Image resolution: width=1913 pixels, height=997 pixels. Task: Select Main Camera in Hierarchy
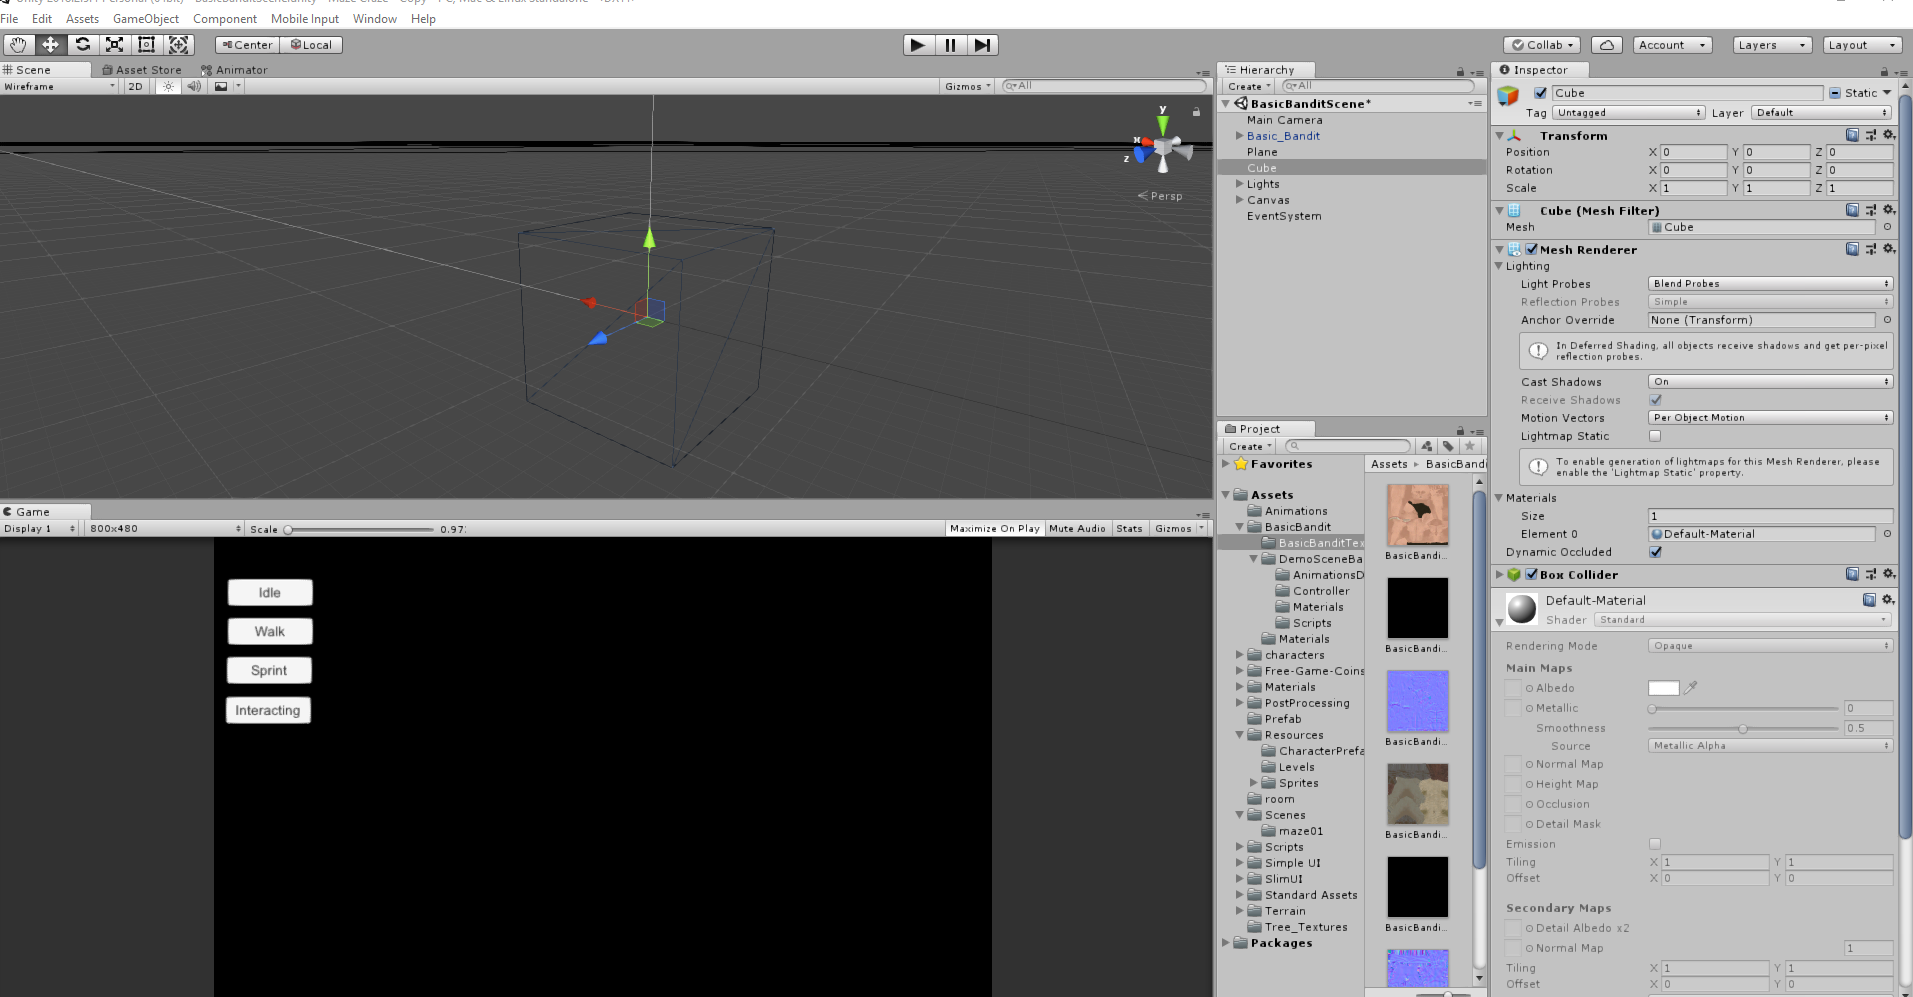click(x=1284, y=120)
